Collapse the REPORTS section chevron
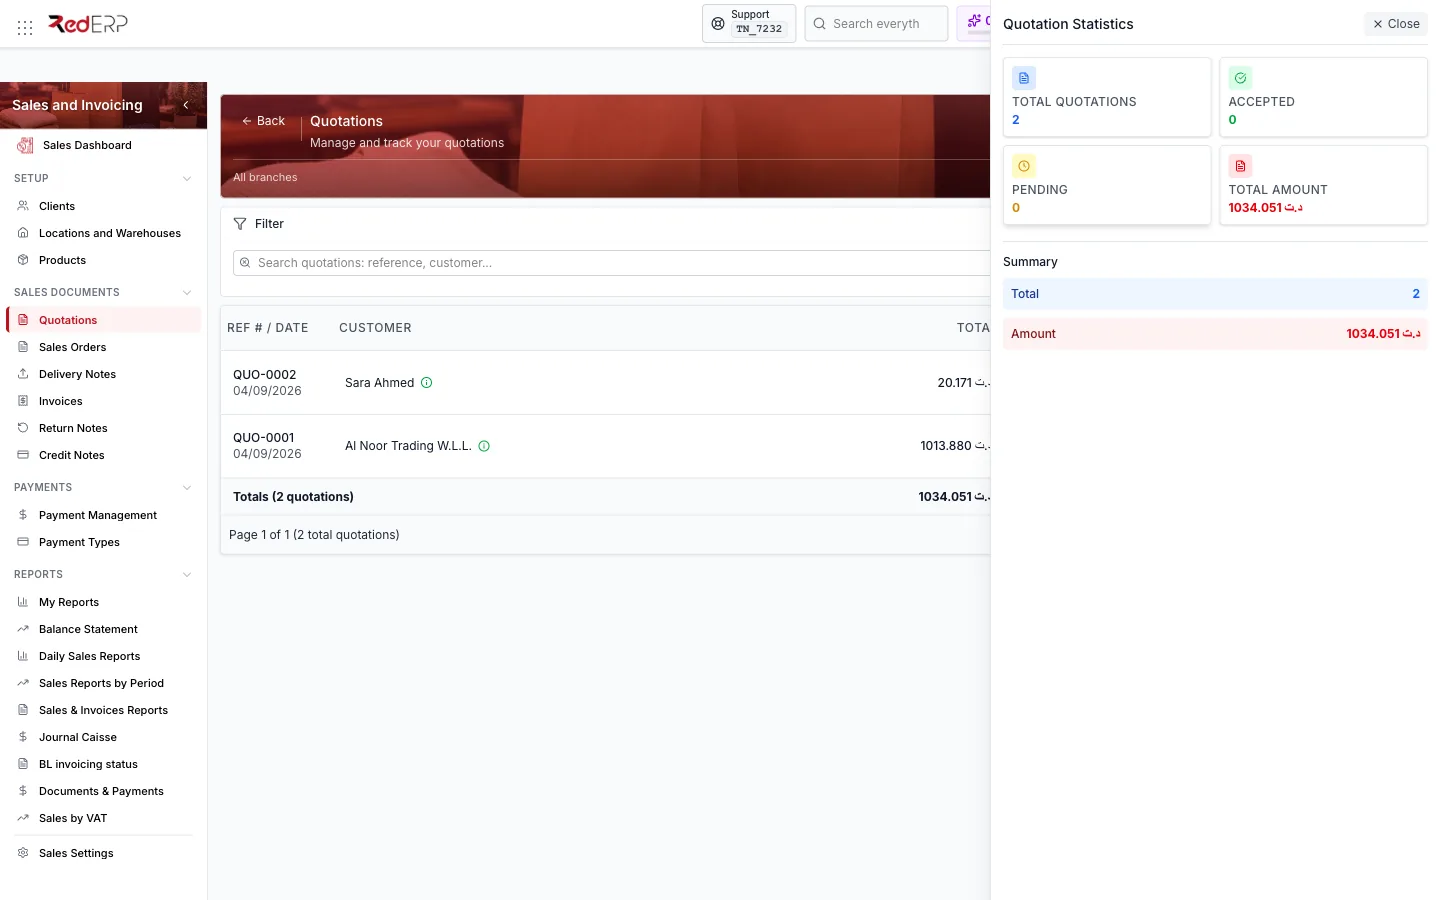Screen dimensions: 1440x900 [187, 575]
